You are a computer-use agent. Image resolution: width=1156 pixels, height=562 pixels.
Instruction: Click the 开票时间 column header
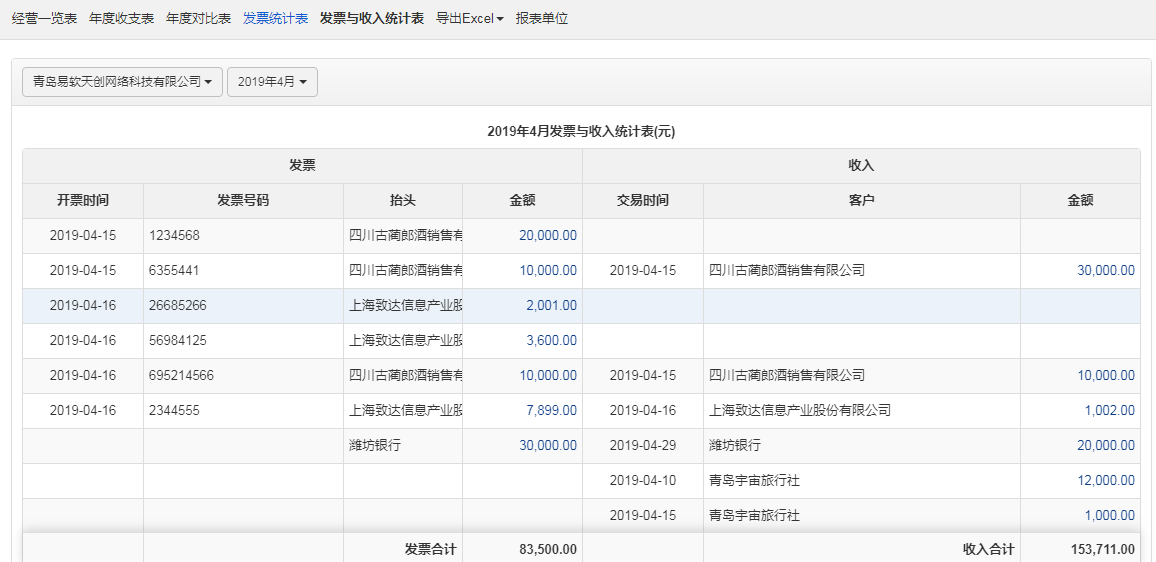[83, 201]
